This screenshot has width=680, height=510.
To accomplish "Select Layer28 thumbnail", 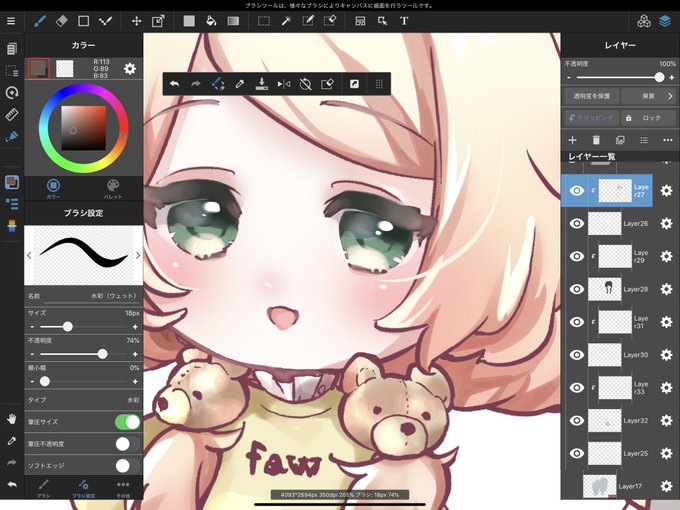I will coord(605,289).
